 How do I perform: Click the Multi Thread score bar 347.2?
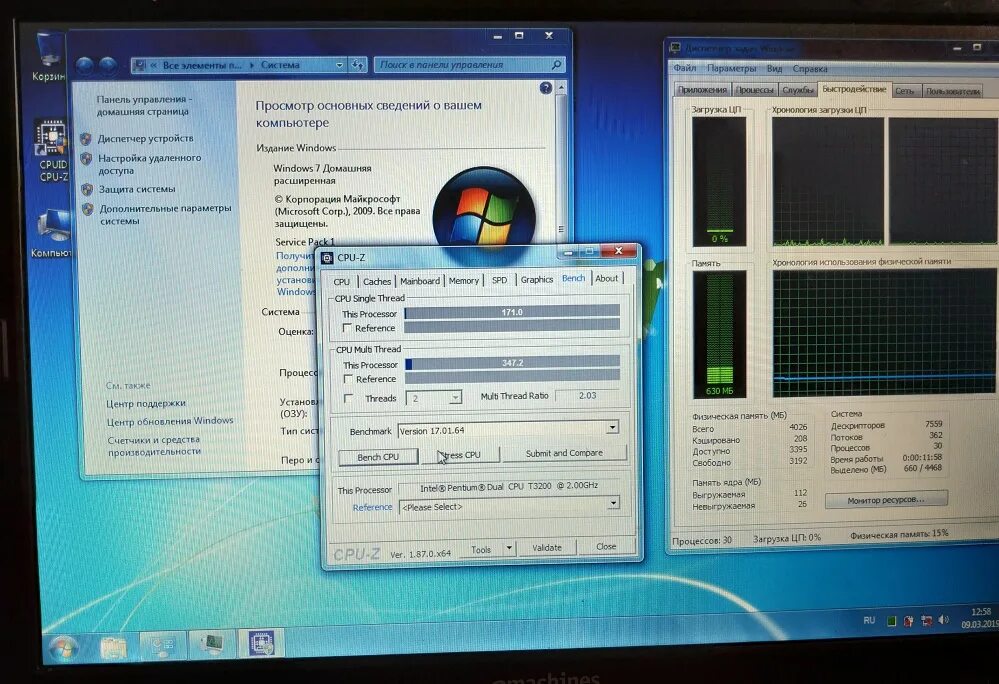pos(512,363)
